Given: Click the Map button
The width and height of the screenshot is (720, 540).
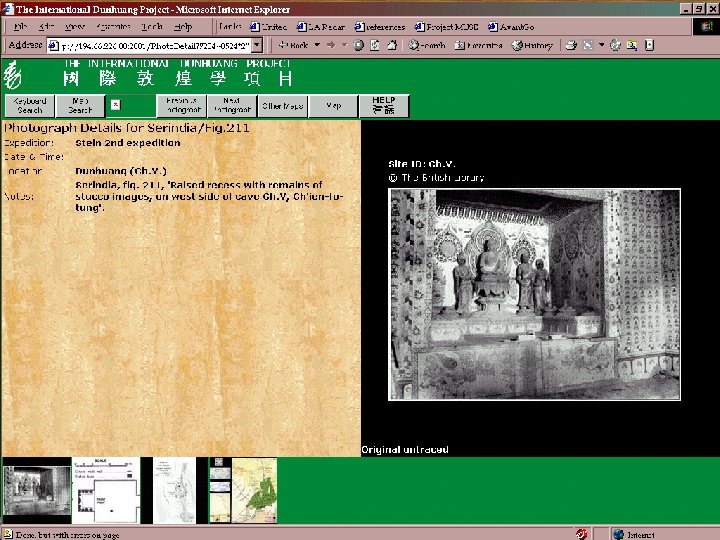Looking at the screenshot, I should tap(333, 106).
